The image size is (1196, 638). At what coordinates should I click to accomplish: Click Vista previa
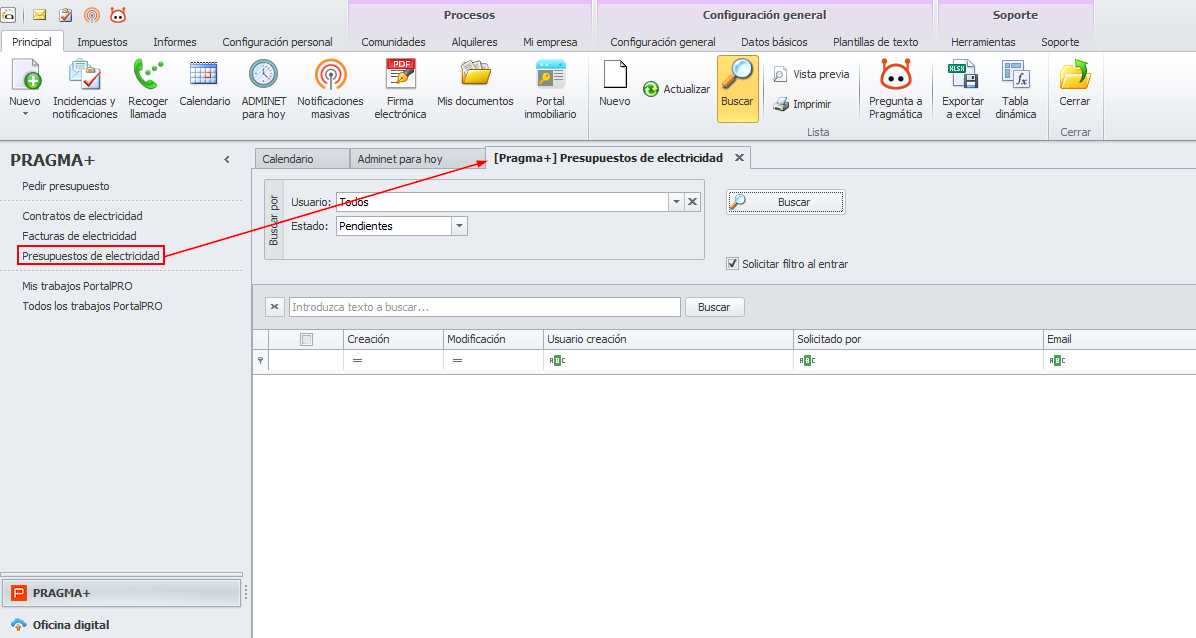pos(811,74)
